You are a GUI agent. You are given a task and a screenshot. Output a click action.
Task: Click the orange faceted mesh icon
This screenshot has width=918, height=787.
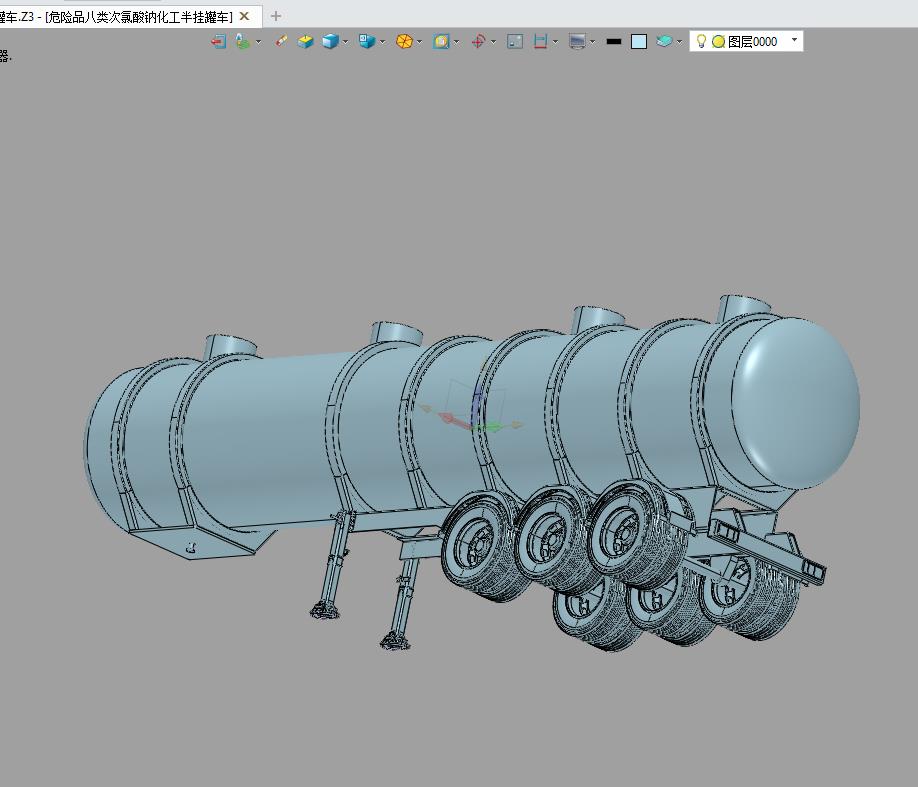pos(404,42)
